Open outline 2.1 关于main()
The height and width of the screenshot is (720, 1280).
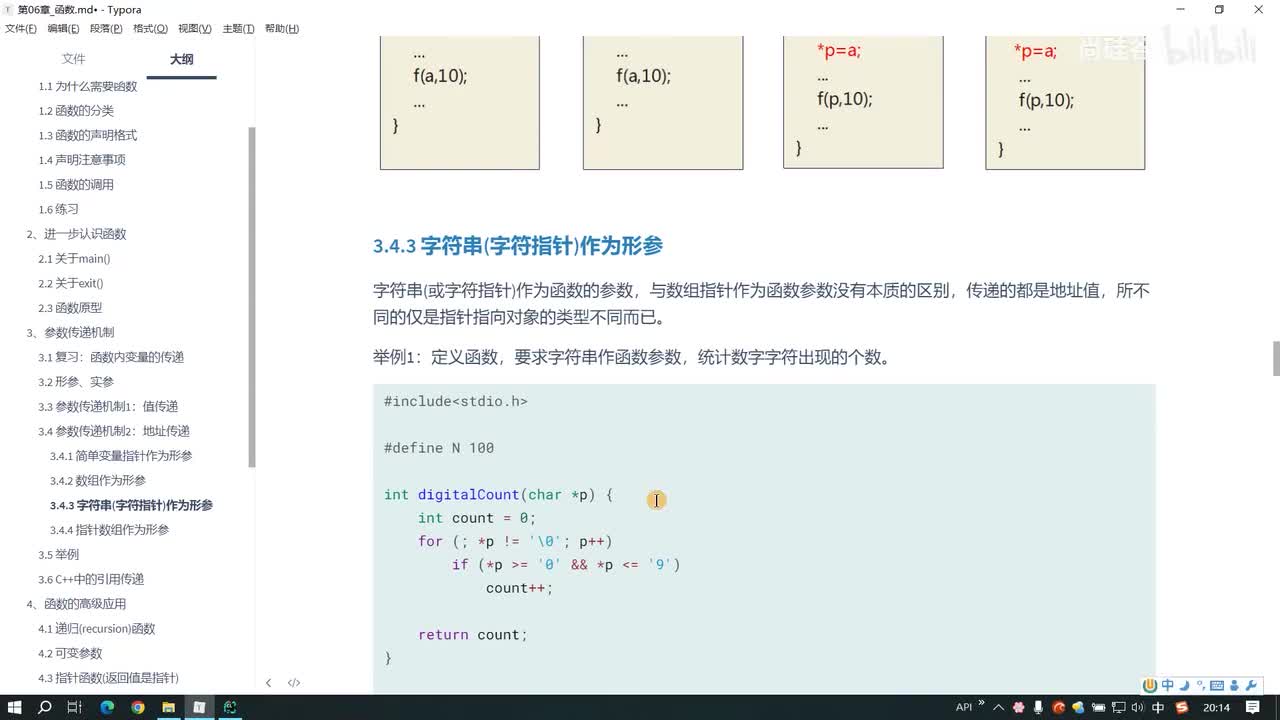pyautogui.click(x=74, y=259)
